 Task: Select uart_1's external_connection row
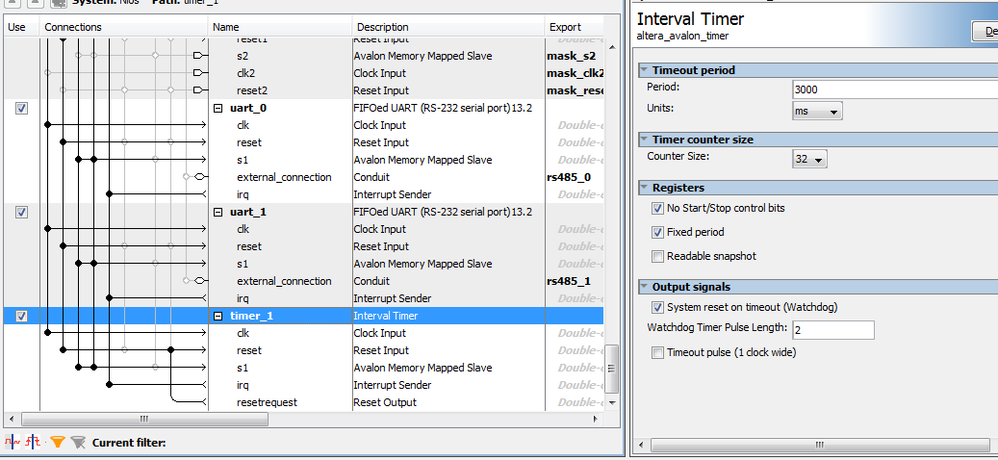click(304, 281)
